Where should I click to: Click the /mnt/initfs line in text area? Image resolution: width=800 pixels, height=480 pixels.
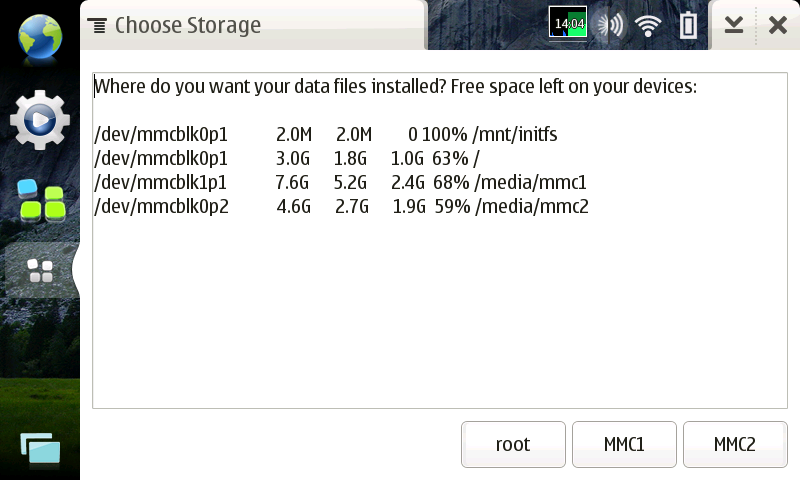point(326,134)
